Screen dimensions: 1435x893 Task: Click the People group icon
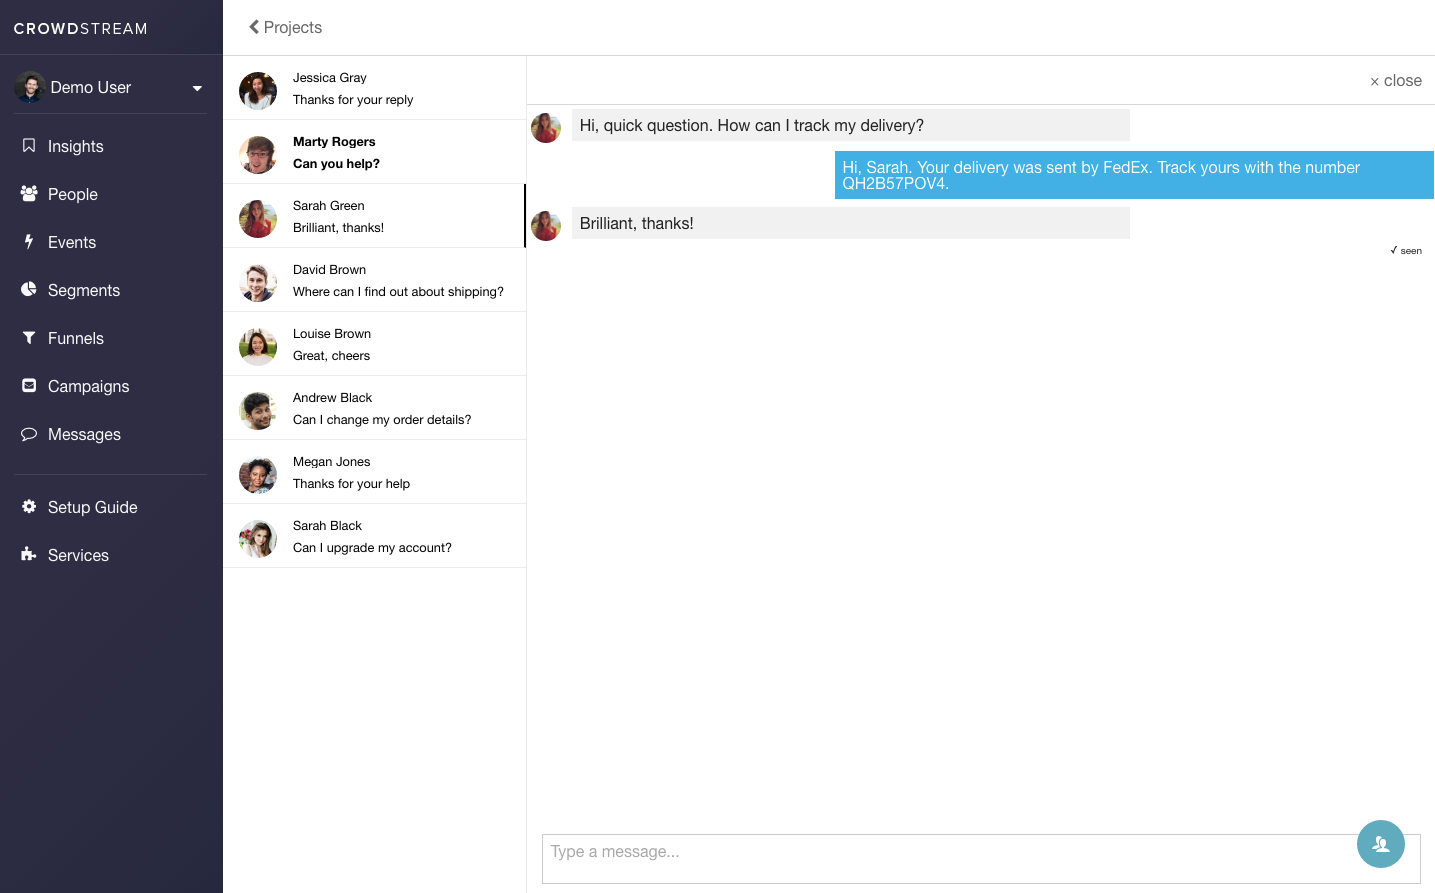pyautogui.click(x=29, y=193)
